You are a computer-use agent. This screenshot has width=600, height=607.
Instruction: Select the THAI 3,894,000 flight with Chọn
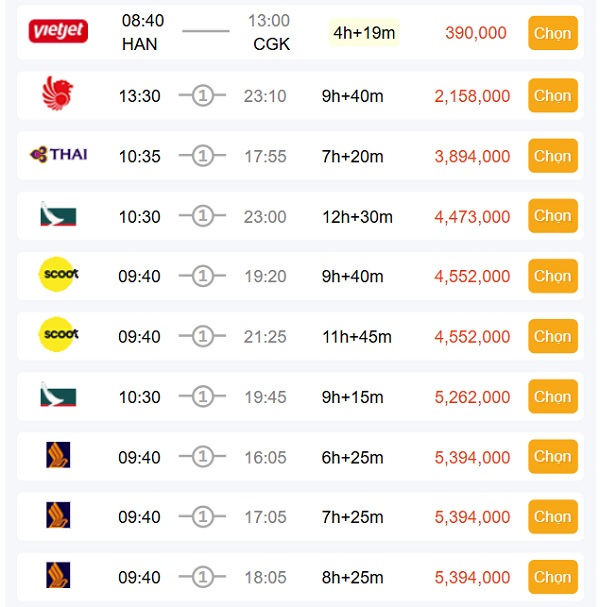tap(552, 156)
